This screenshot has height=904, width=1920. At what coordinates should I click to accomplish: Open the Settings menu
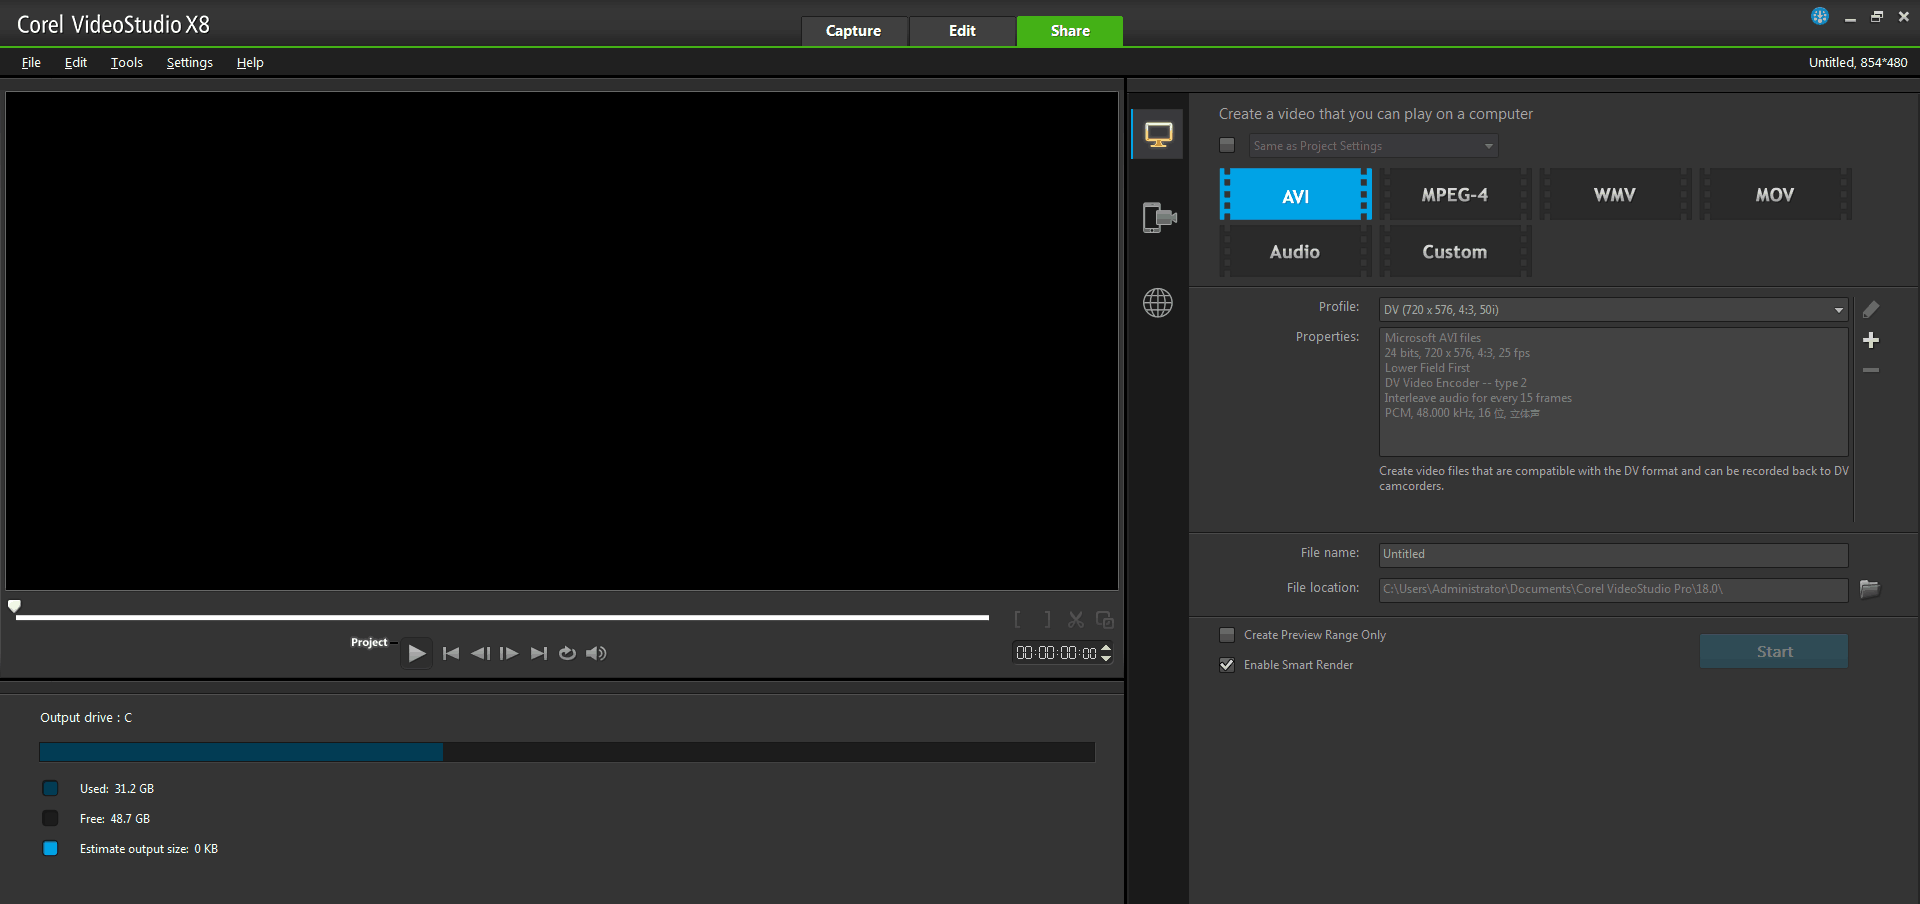point(189,62)
